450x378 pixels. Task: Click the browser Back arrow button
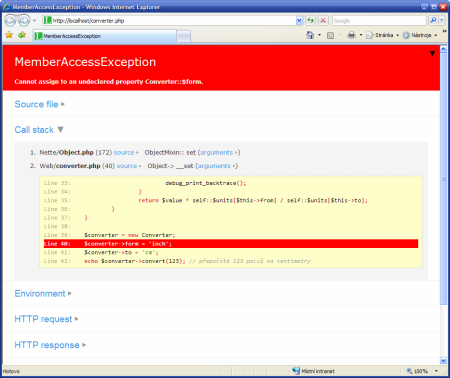[x=10, y=21]
